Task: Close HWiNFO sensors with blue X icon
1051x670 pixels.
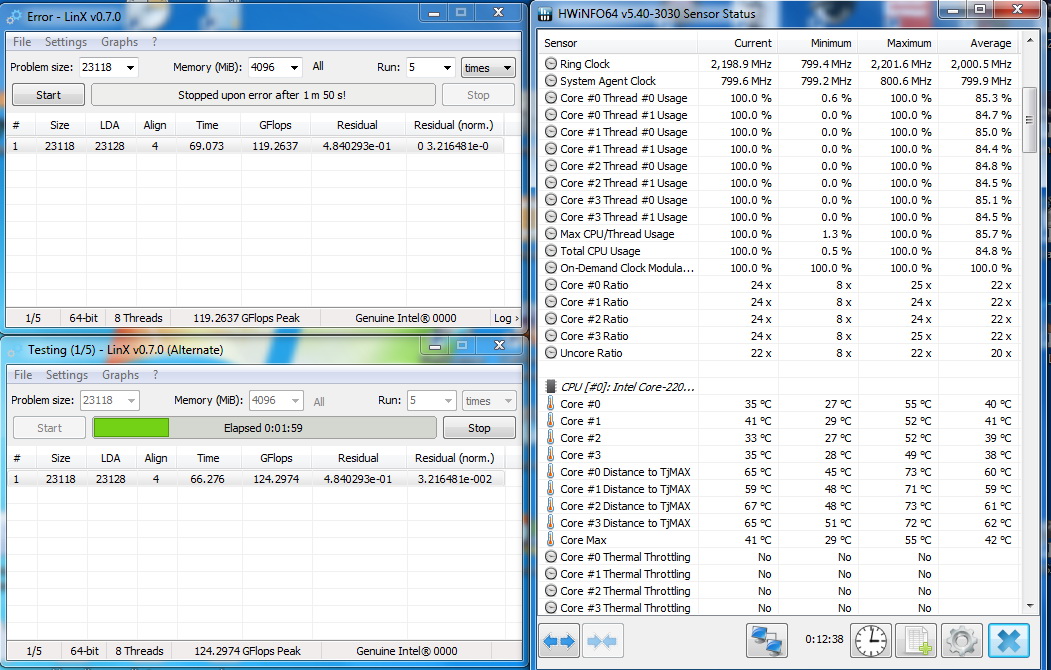Action: (1008, 641)
